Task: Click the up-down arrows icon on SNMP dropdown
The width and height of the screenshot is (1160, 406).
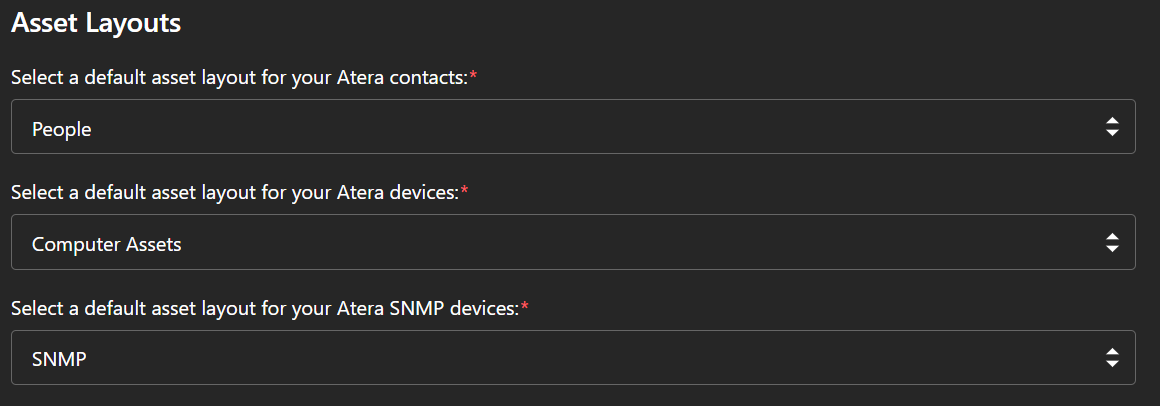Action: point(1111,358)
